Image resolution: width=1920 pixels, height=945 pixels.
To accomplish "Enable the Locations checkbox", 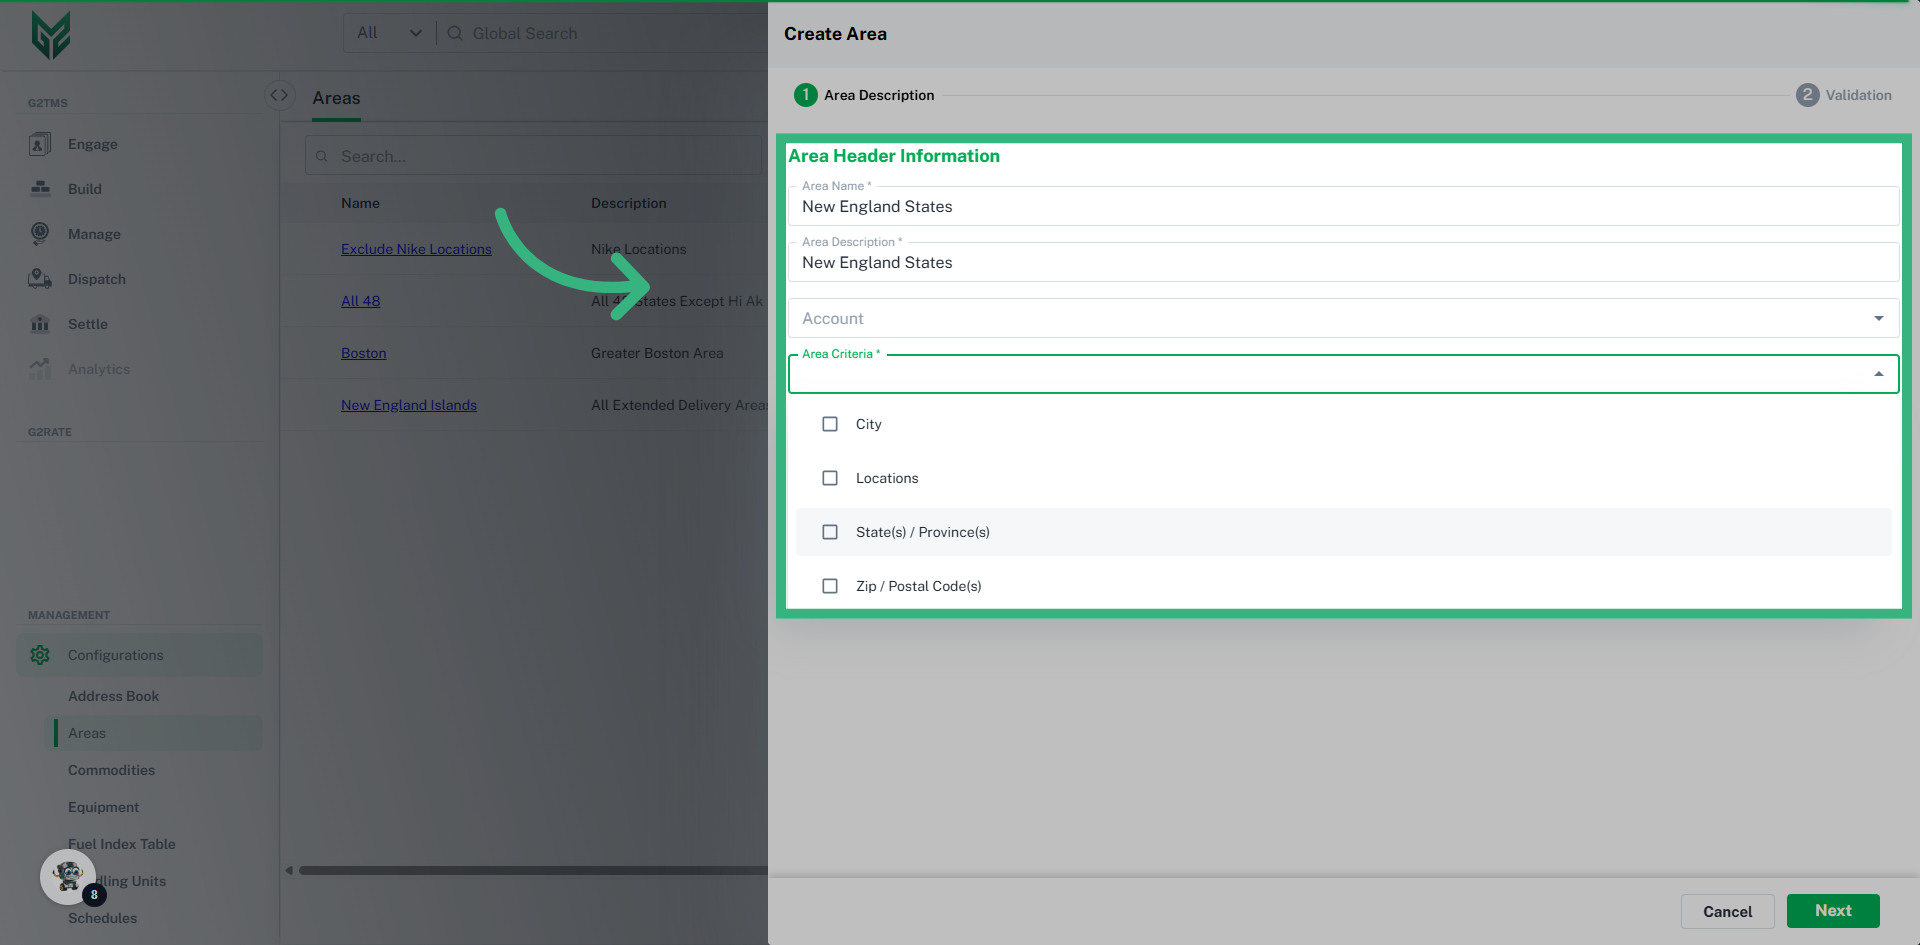I will click(x=829, y=477).
